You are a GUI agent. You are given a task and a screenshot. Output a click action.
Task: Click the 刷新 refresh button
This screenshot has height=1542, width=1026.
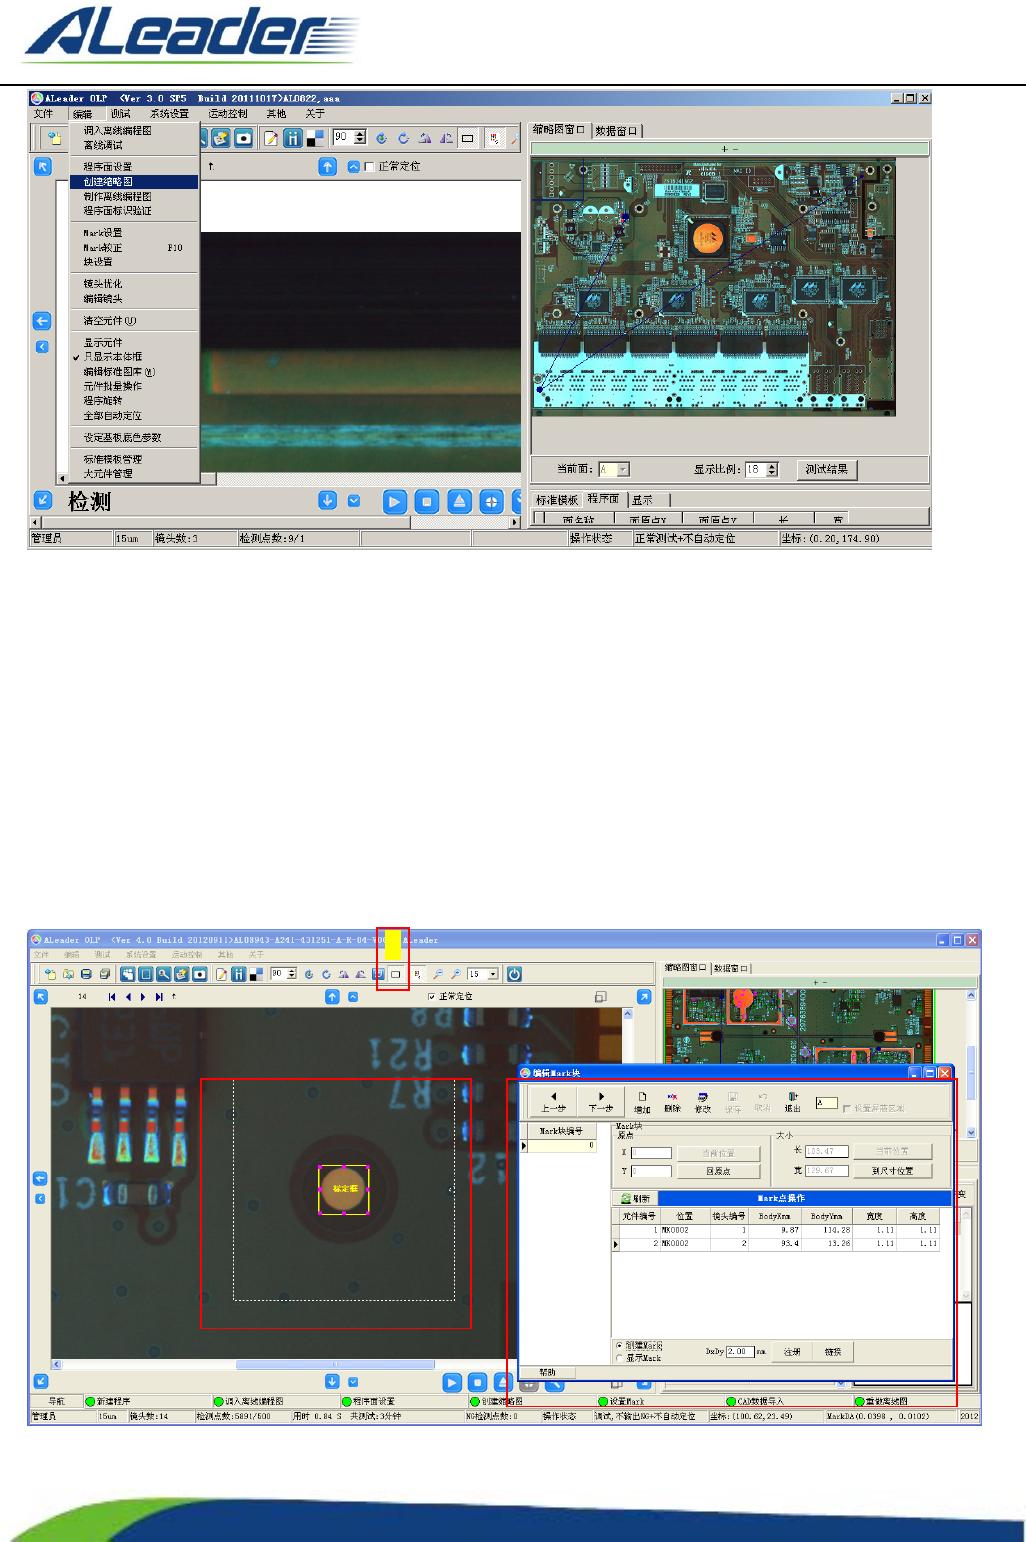point(635,1198)
